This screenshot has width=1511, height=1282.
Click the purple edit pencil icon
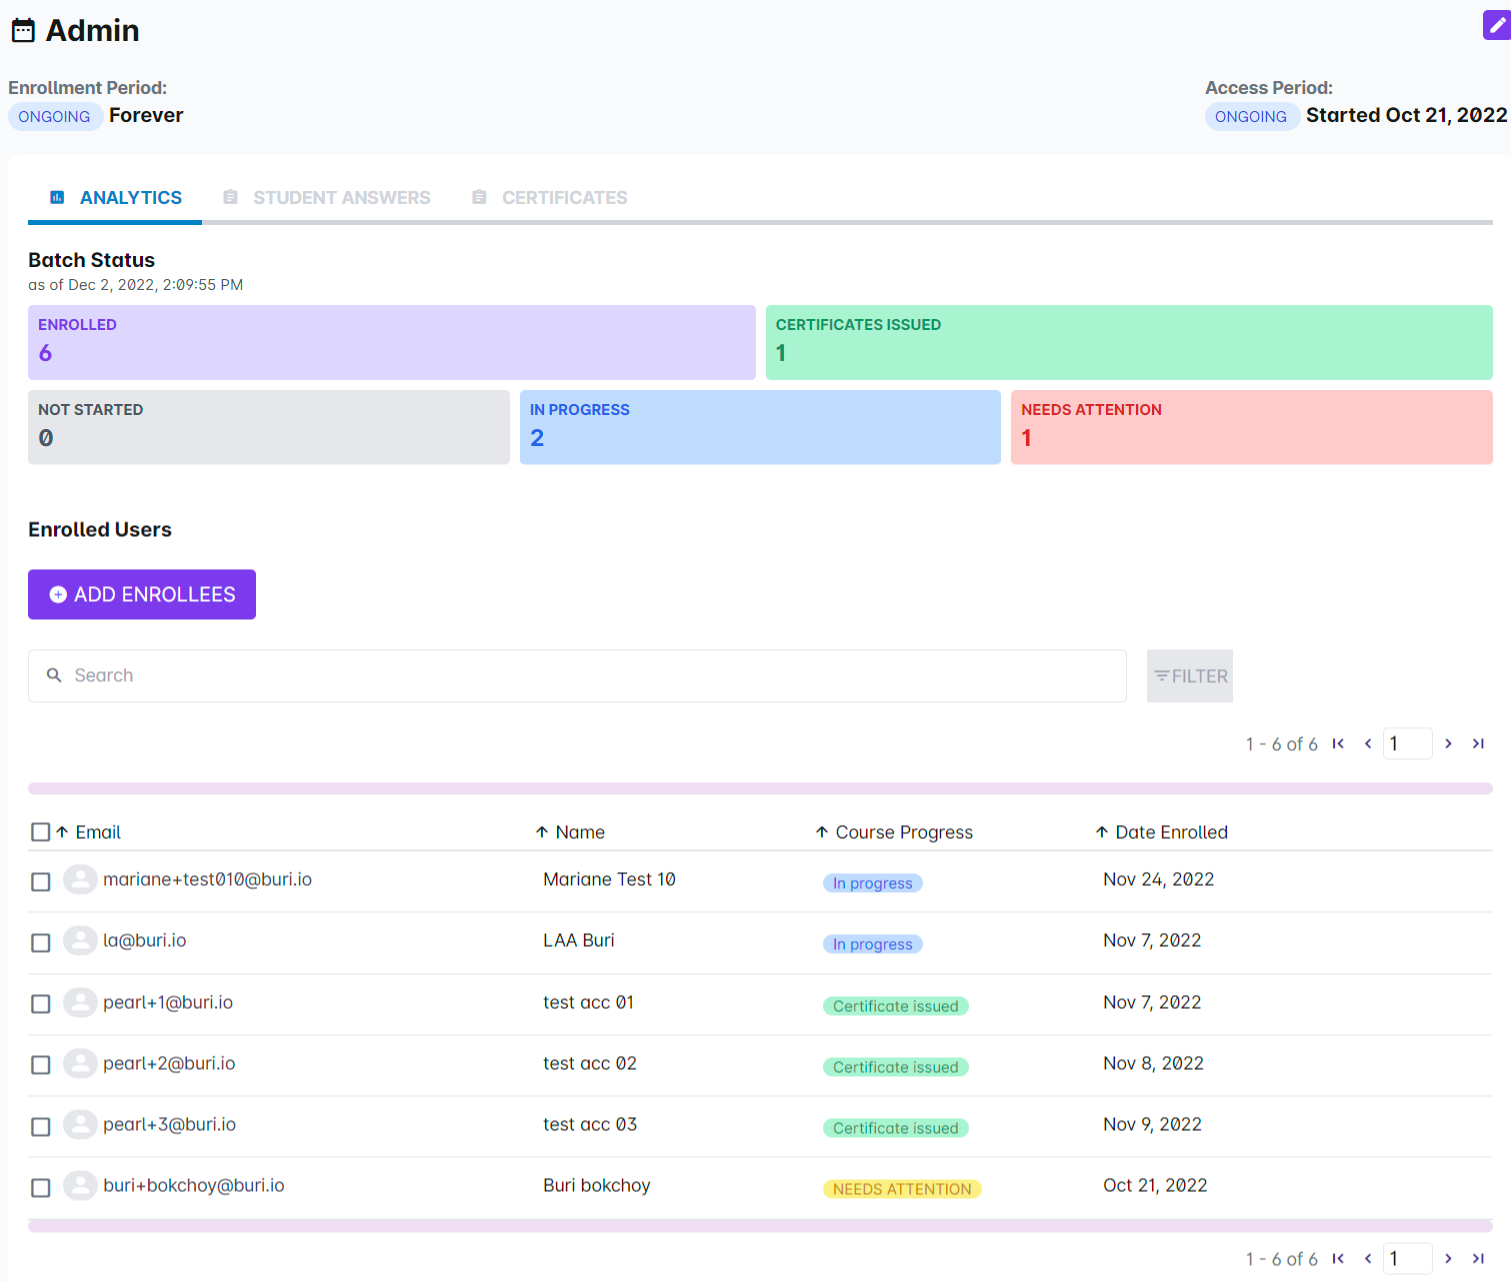[1496, 26]
